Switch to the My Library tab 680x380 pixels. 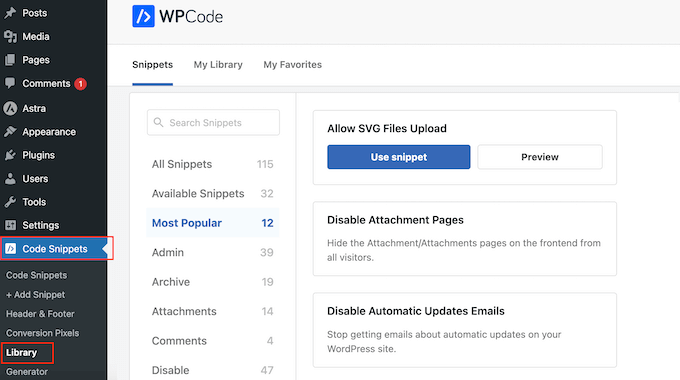tap(218, 65)
